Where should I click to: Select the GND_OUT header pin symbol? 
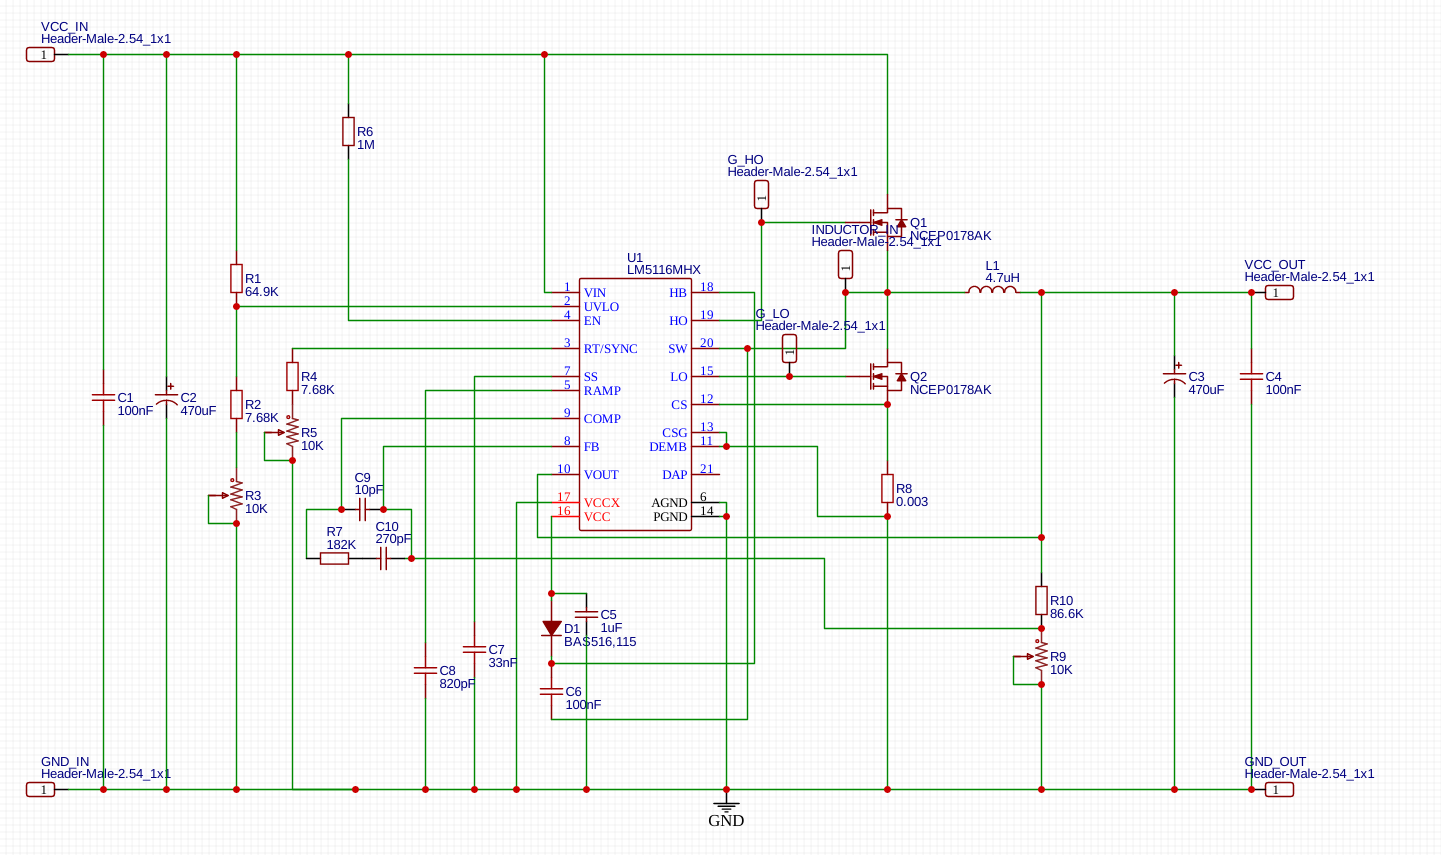coord(1279,789)
